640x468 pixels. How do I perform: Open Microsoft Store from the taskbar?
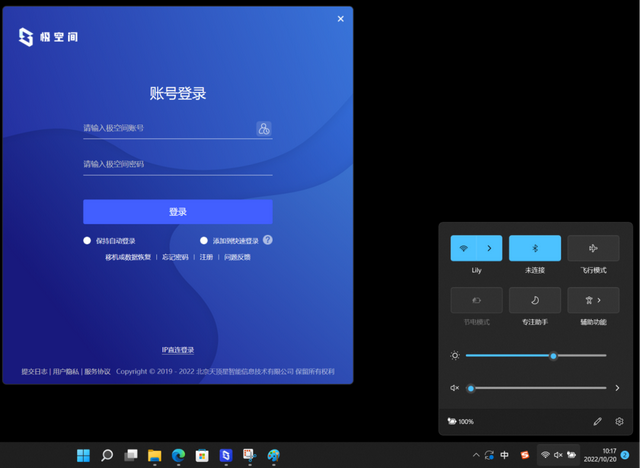[x=202, y=455]
